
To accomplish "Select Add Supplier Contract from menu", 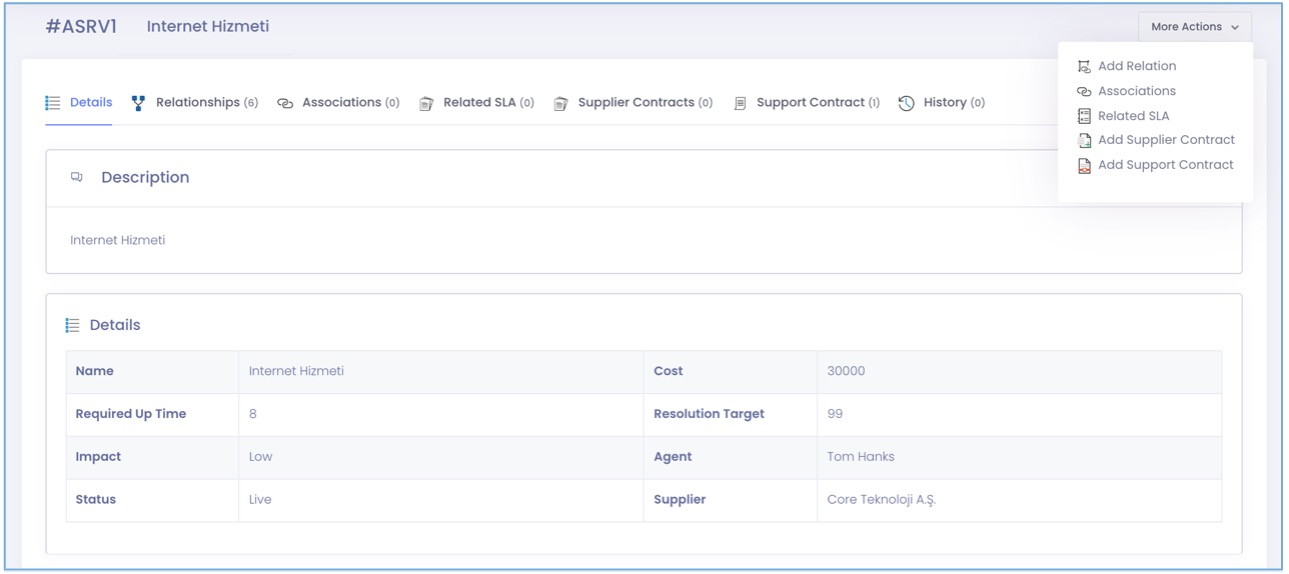I will [x=1166, y=140].
